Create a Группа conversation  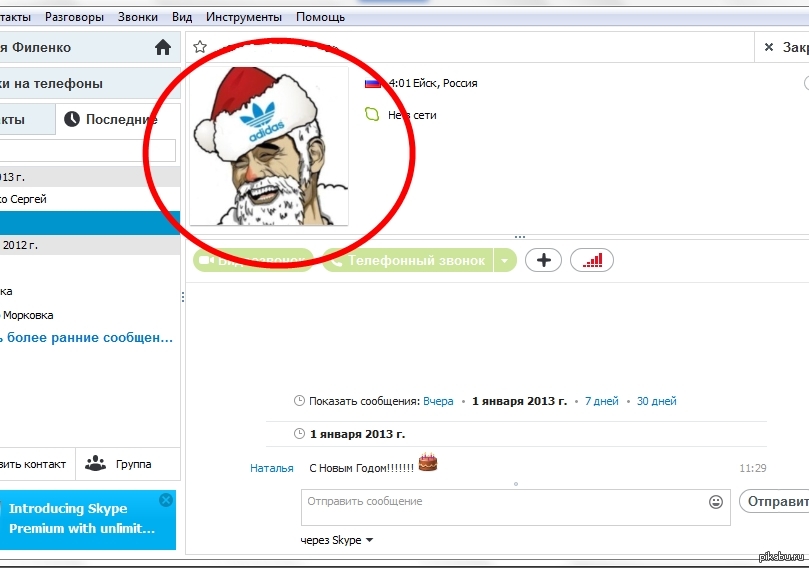click(128, 464)
